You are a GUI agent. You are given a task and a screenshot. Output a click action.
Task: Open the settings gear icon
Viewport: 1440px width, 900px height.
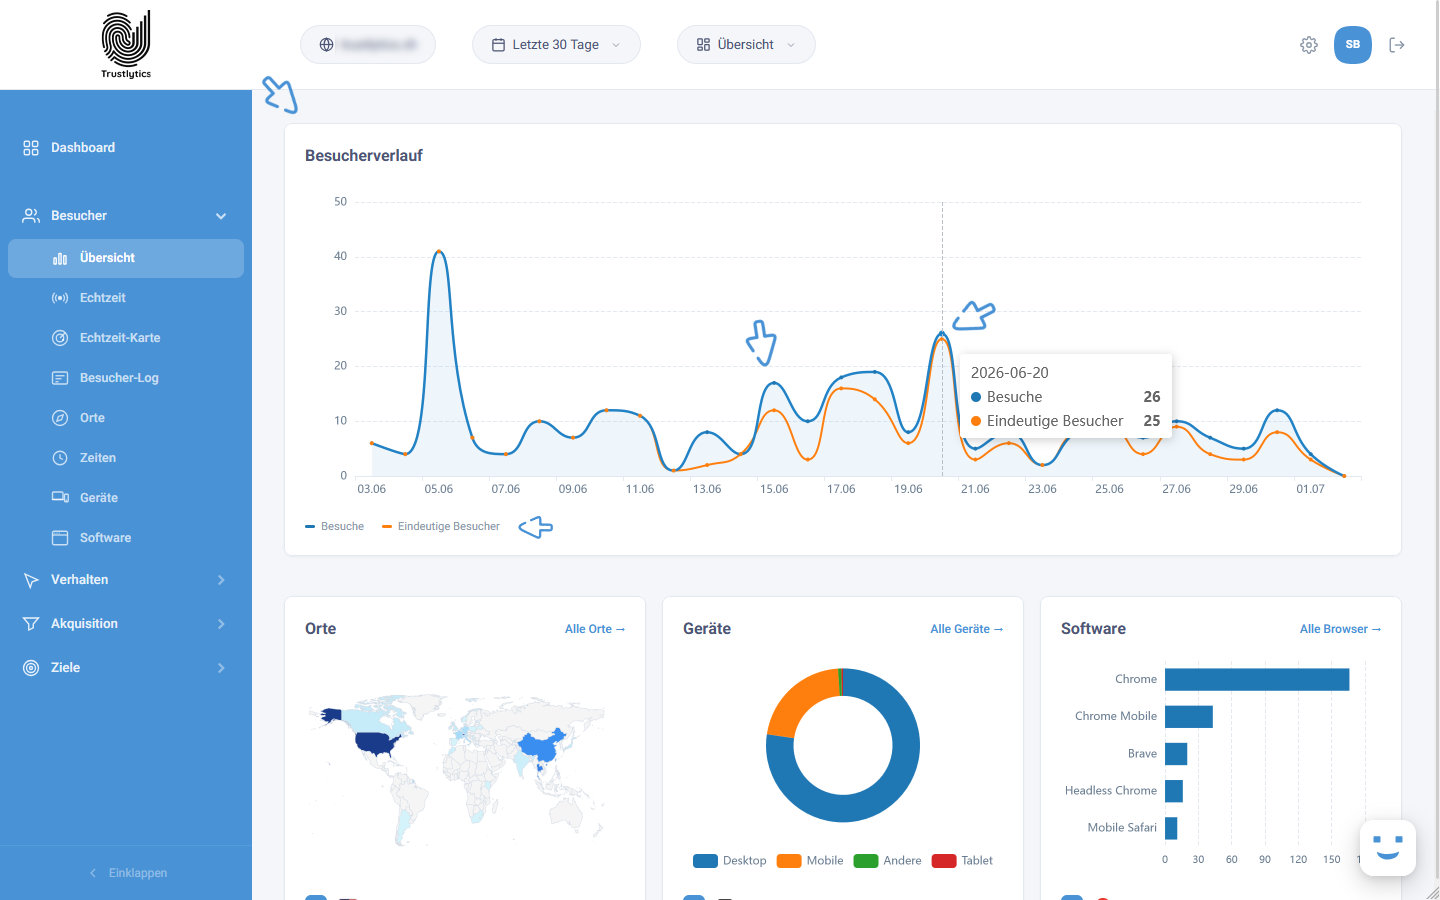tap(1309, 45)
